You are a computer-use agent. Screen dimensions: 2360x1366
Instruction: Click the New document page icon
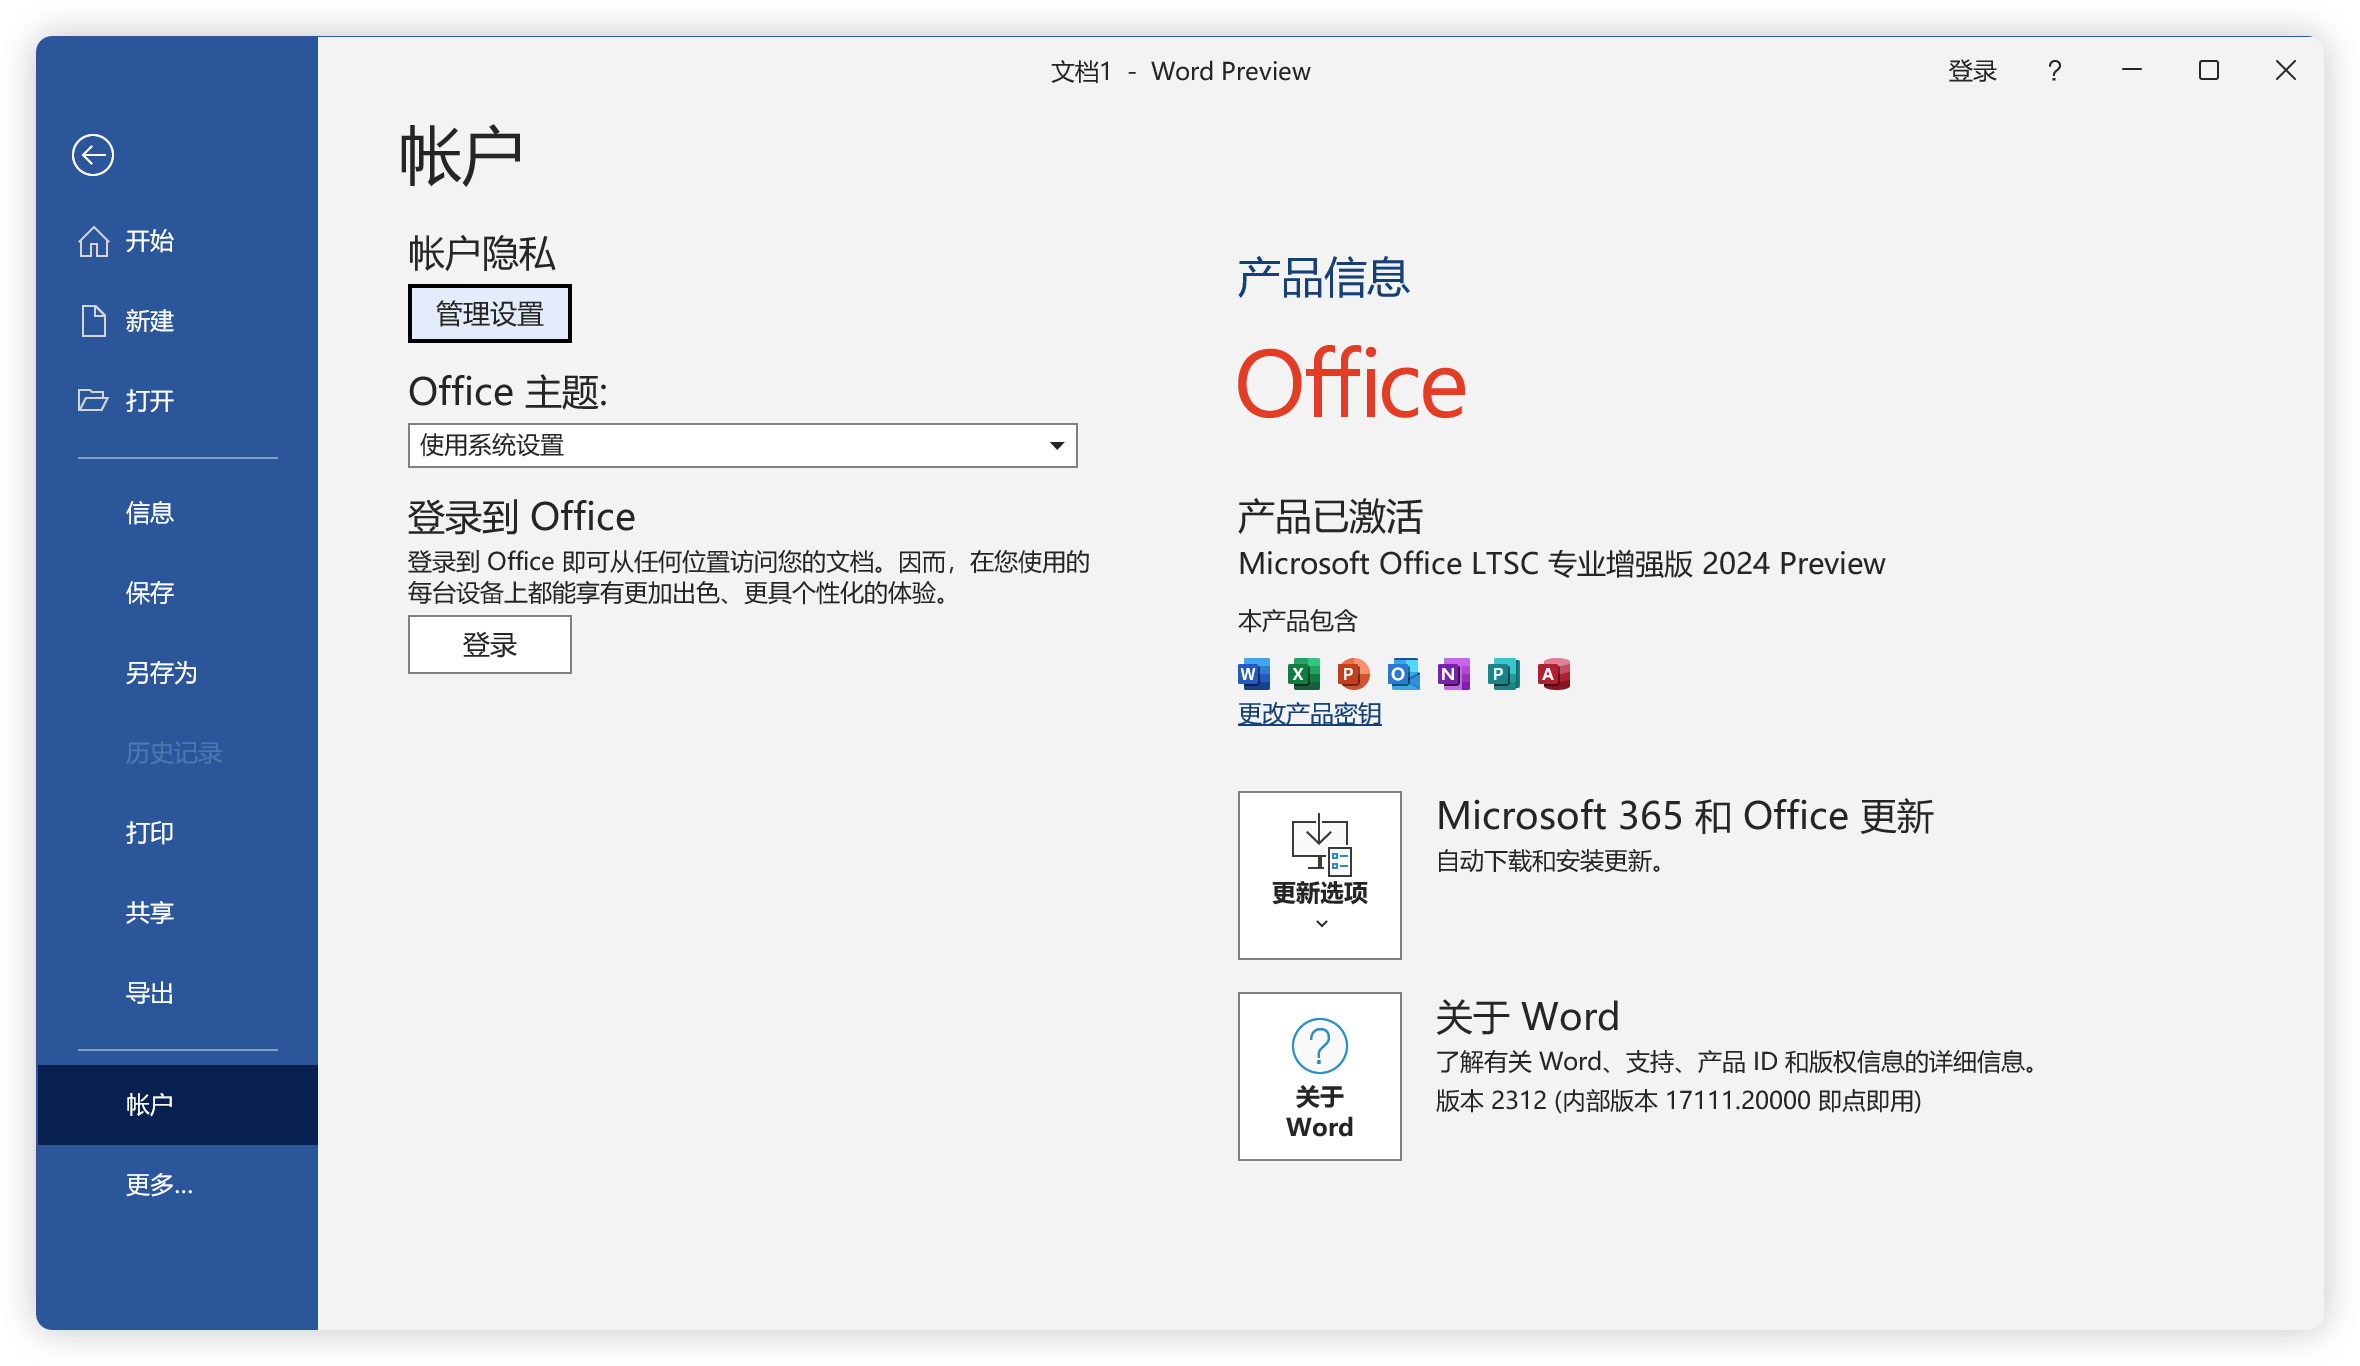tap(94, 321)
